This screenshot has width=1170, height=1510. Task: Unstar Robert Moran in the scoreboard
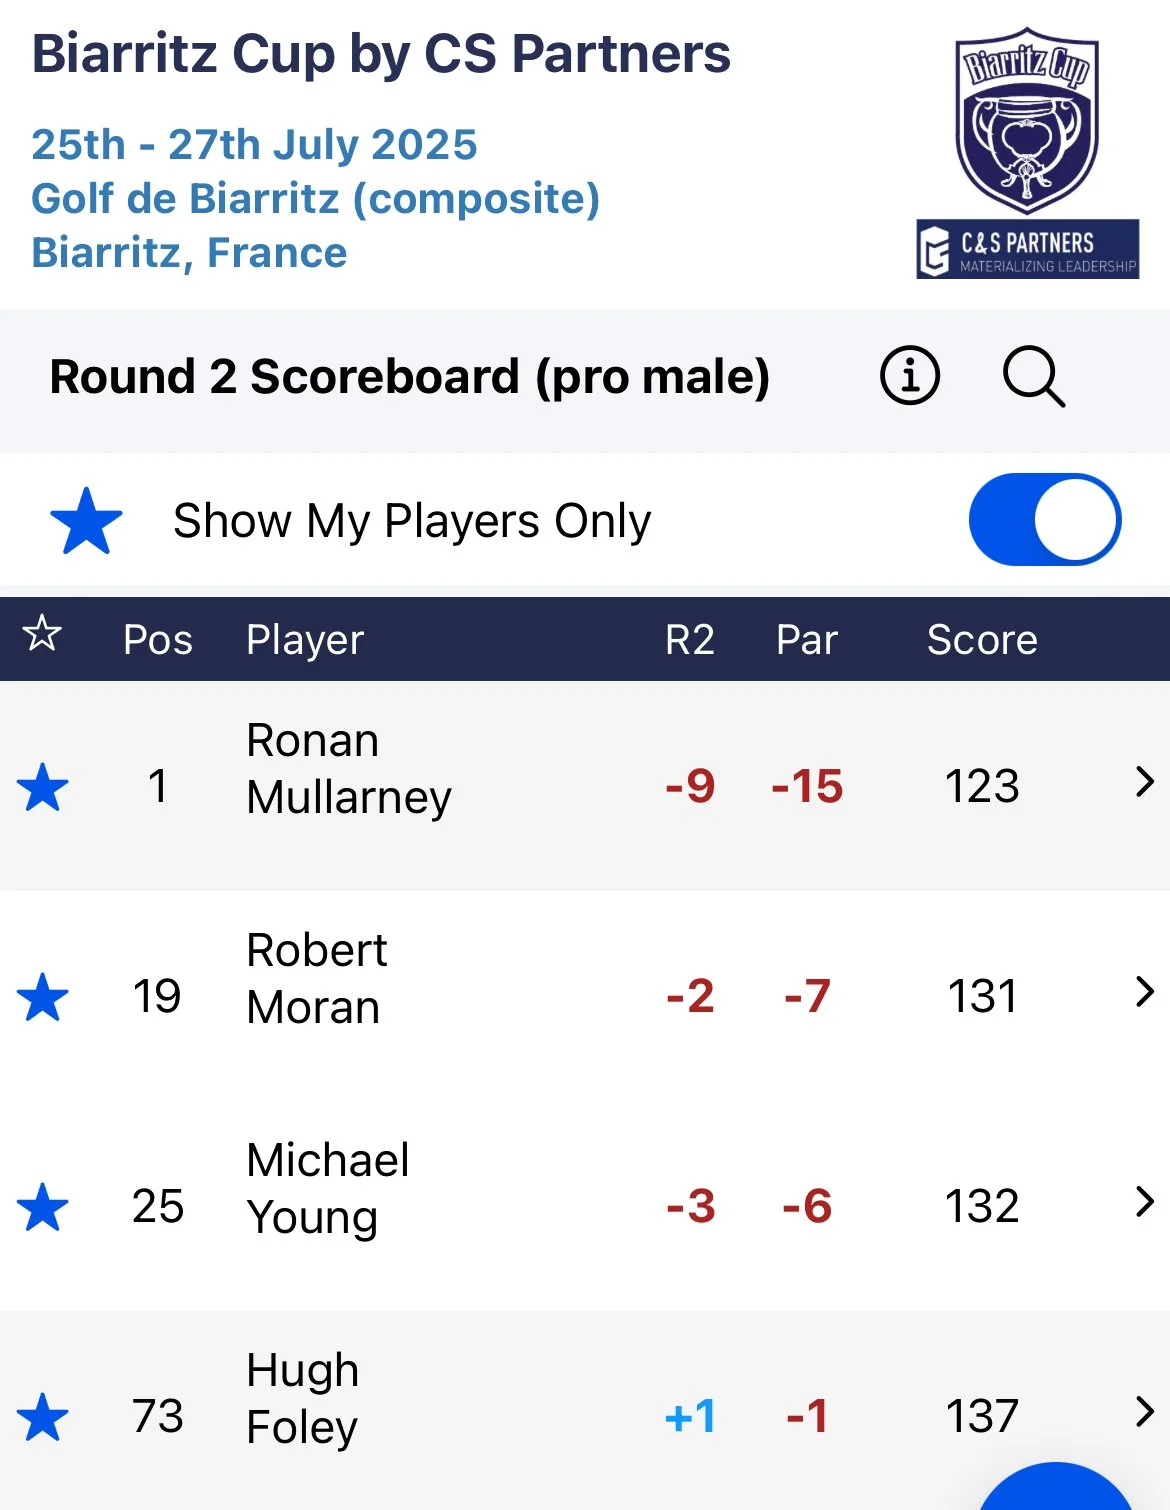tap(43, 997)
